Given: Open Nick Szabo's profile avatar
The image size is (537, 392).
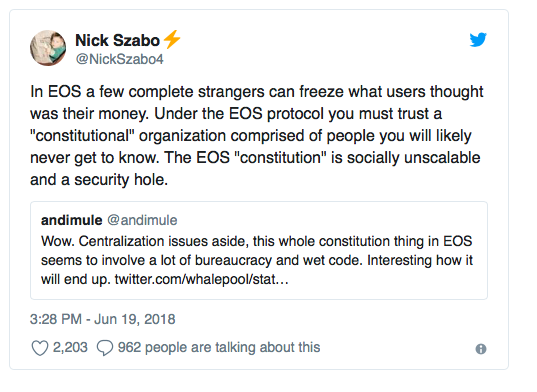Looking at the screenshot, I should pyautogui.click(x=48, y=48).
